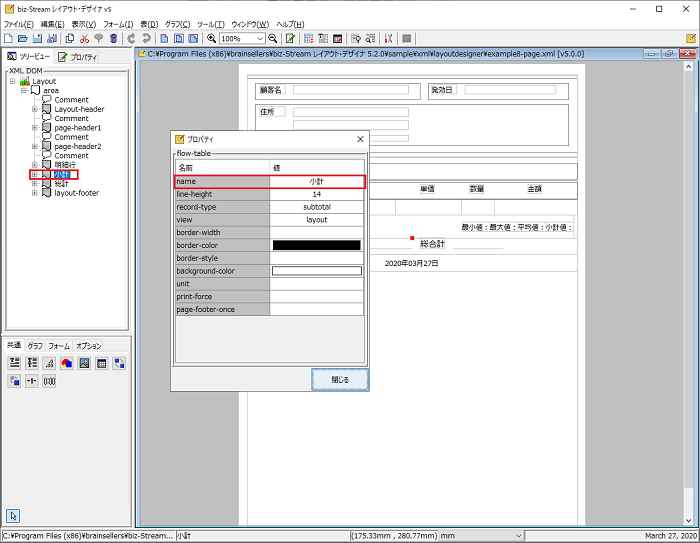Open the 編集(E) menu
The width and height of the screenshot is (700, 543).
(52, 24)
